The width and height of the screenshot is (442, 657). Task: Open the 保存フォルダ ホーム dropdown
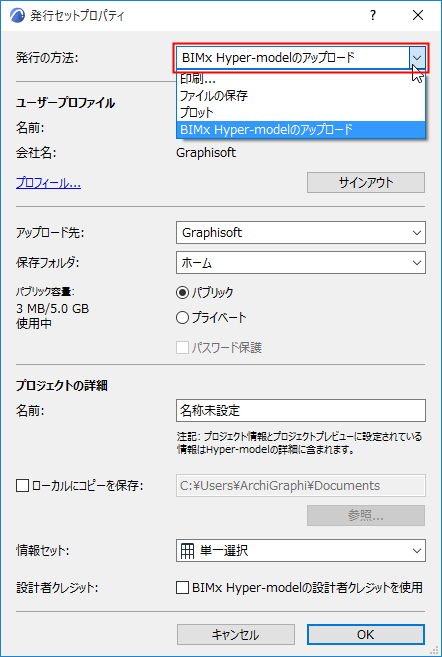click(x=301, y=263)
